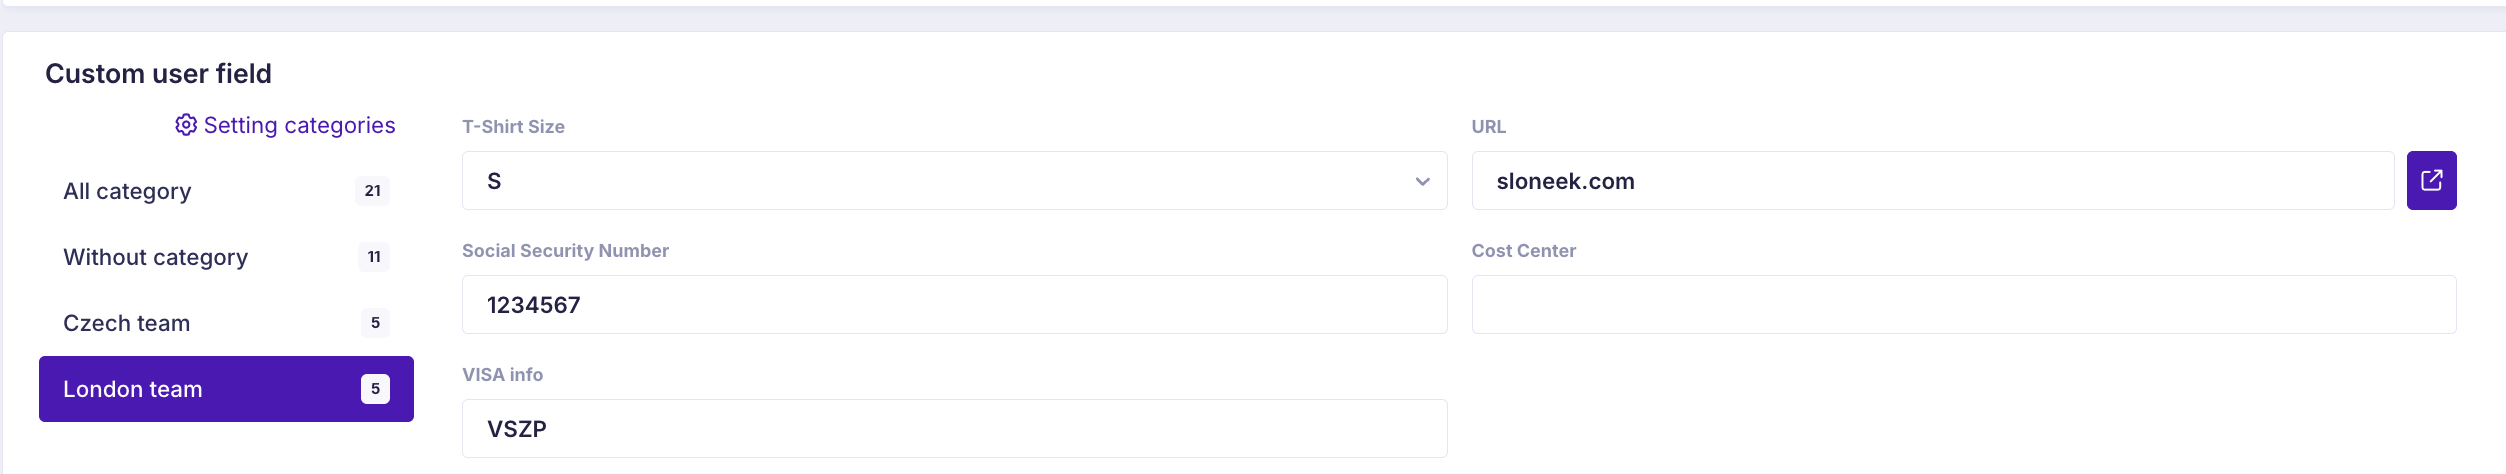2506x474 pixels.
Task: Click the 5 count badge on Czech team
Action: tap(375, 323)
